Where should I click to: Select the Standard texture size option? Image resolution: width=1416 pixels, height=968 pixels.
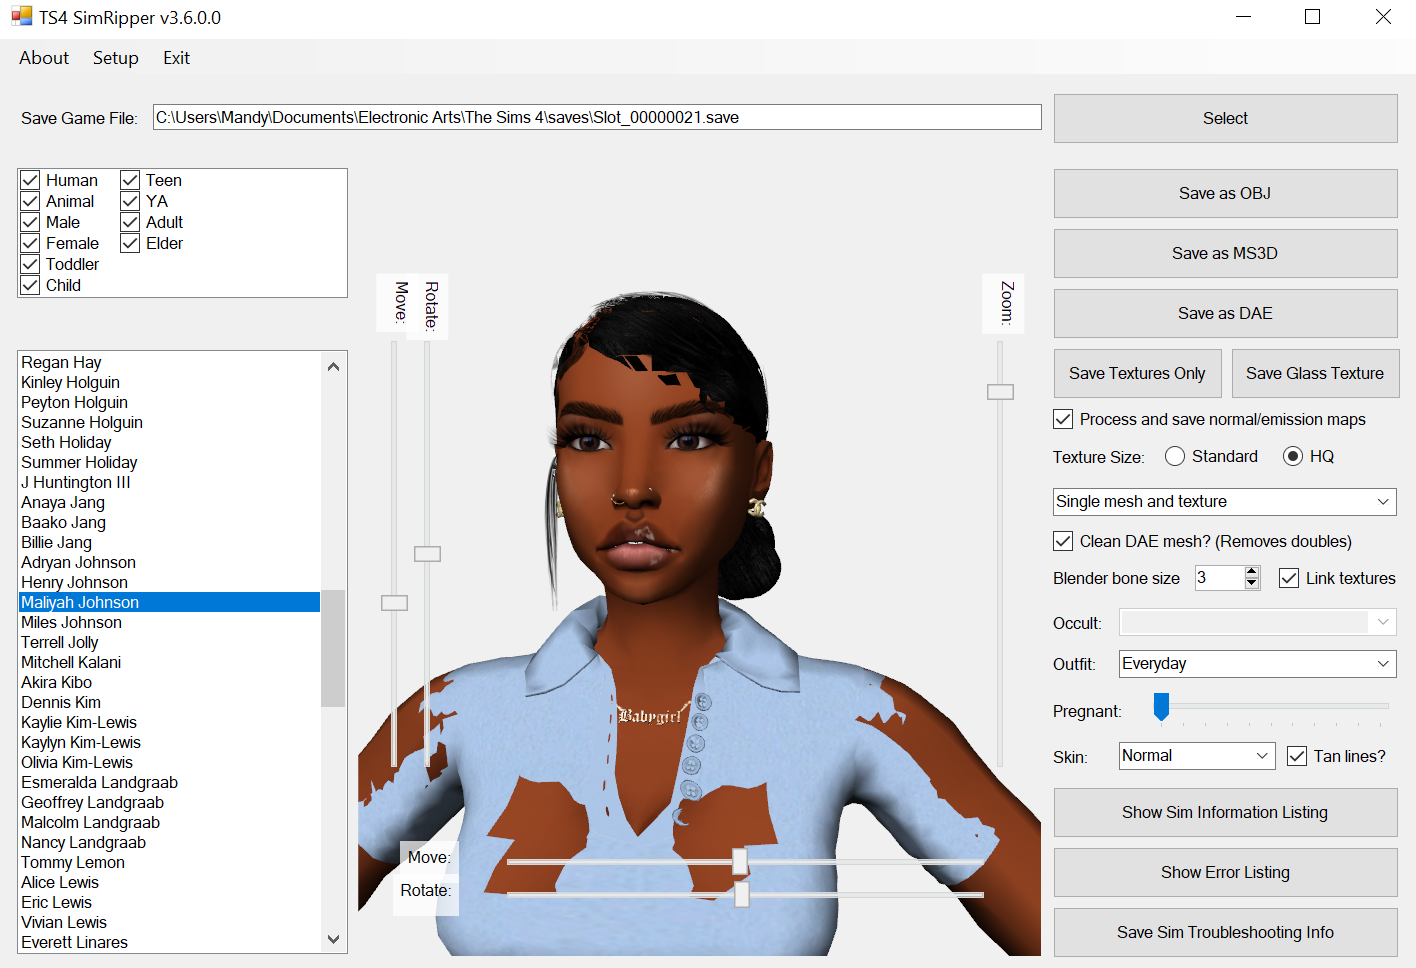tap(1175, 456)
